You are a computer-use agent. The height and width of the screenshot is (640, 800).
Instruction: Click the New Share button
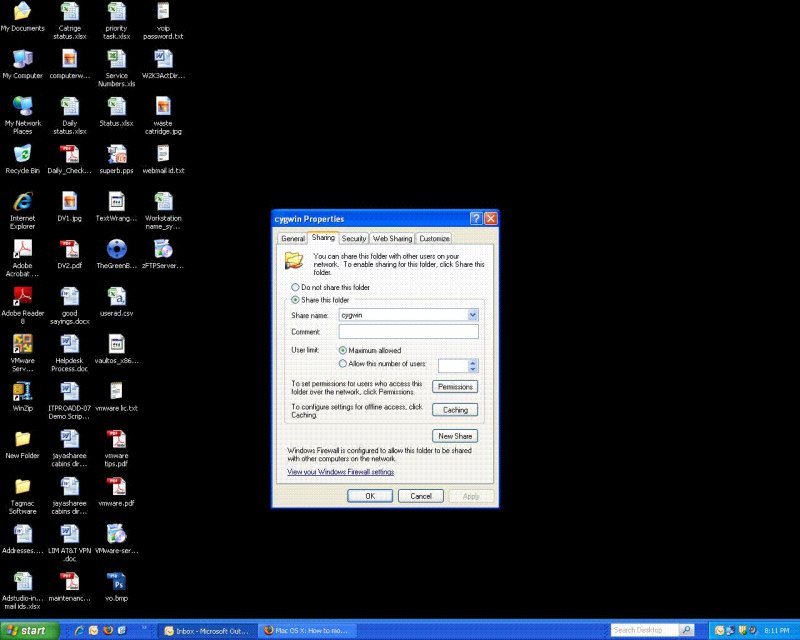[x=455, y=436]
